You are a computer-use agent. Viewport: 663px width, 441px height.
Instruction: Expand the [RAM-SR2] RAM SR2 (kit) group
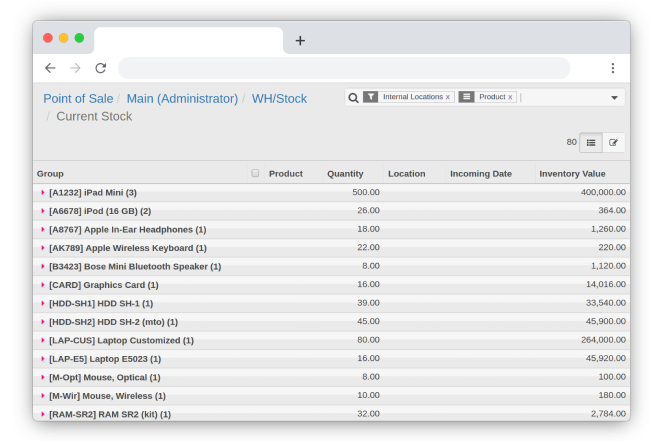point(43,414)
